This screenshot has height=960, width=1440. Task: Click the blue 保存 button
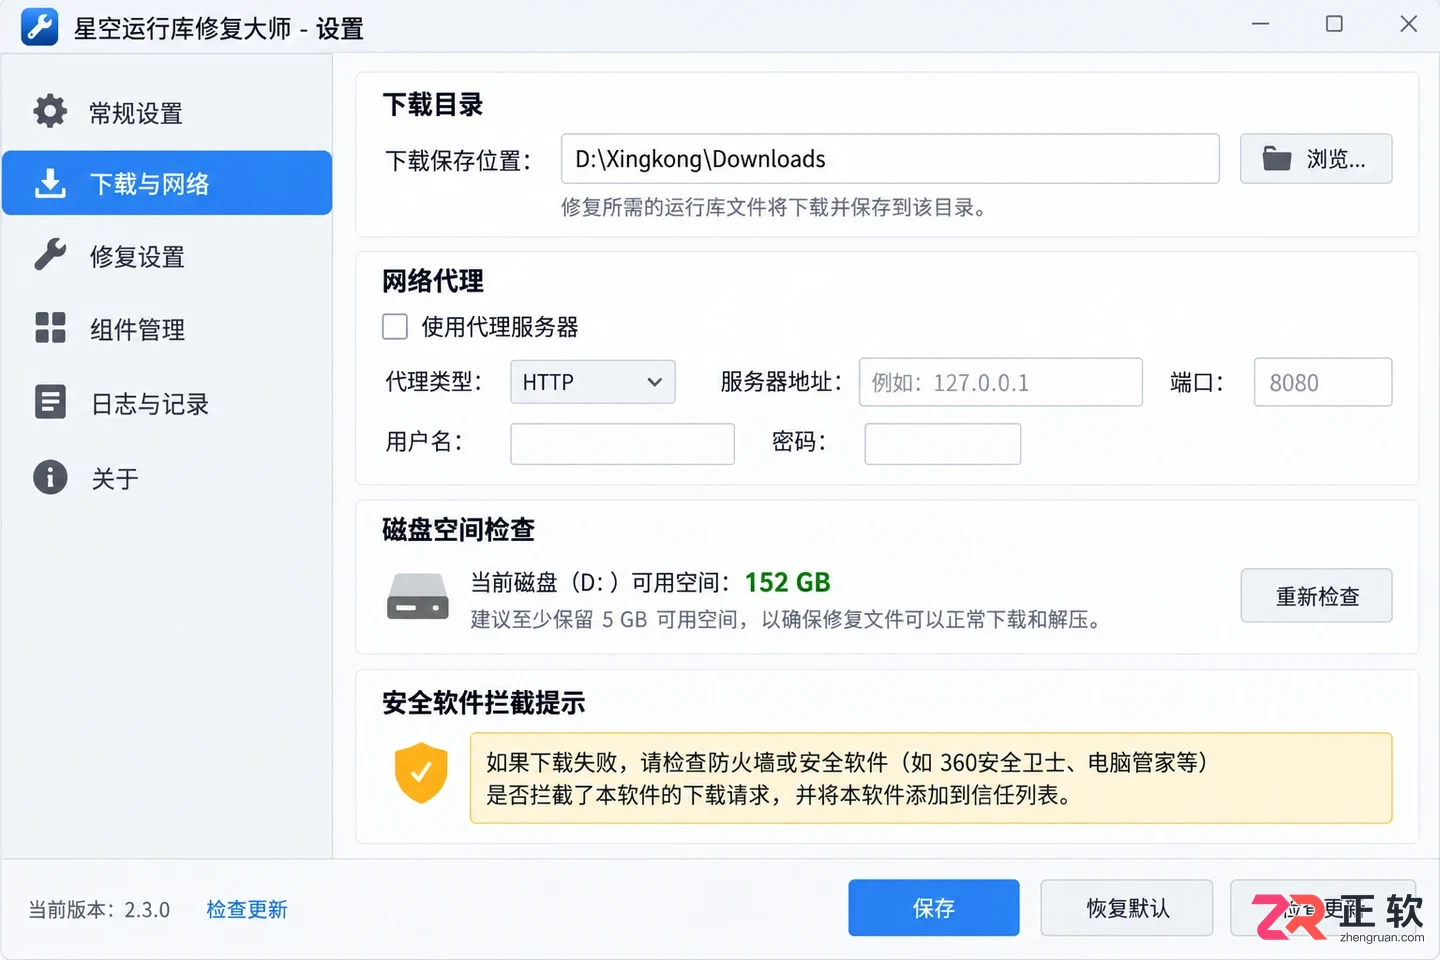pyautogui.click(x=934, y=908)
